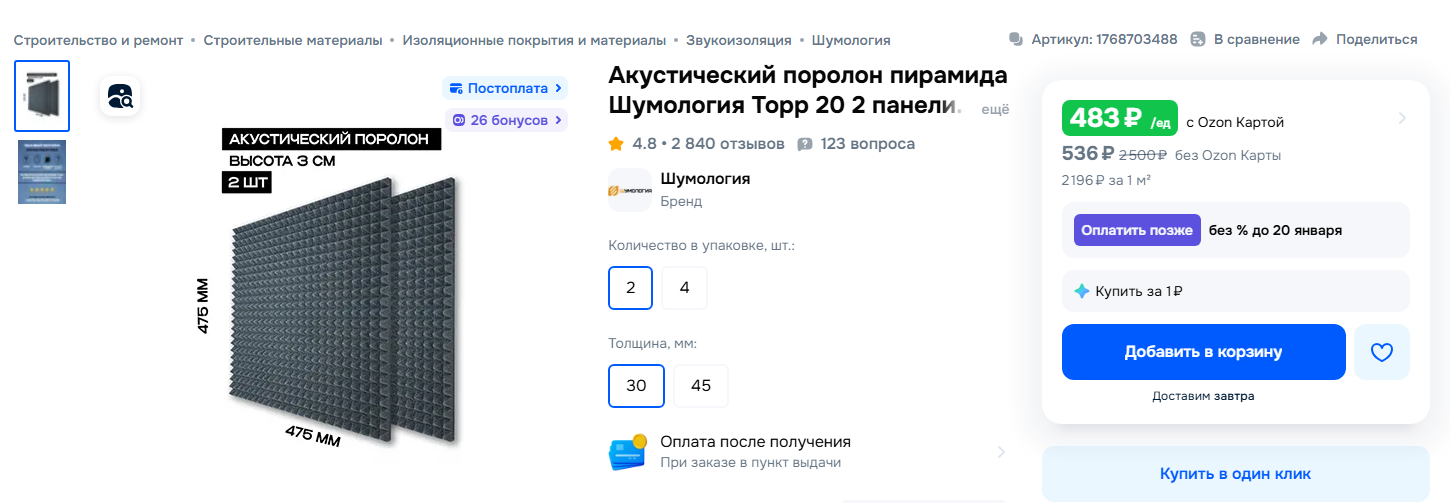1450x503 pixels.
Task: Open the Постоплата badge
Action: coord(505,88)
